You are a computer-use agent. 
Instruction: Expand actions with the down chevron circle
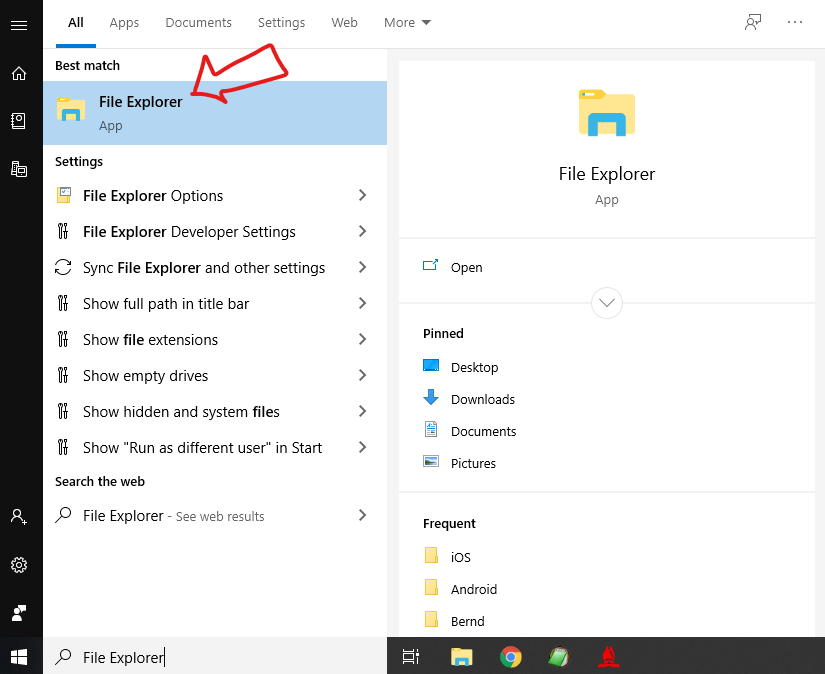click(x=607, y=302)
